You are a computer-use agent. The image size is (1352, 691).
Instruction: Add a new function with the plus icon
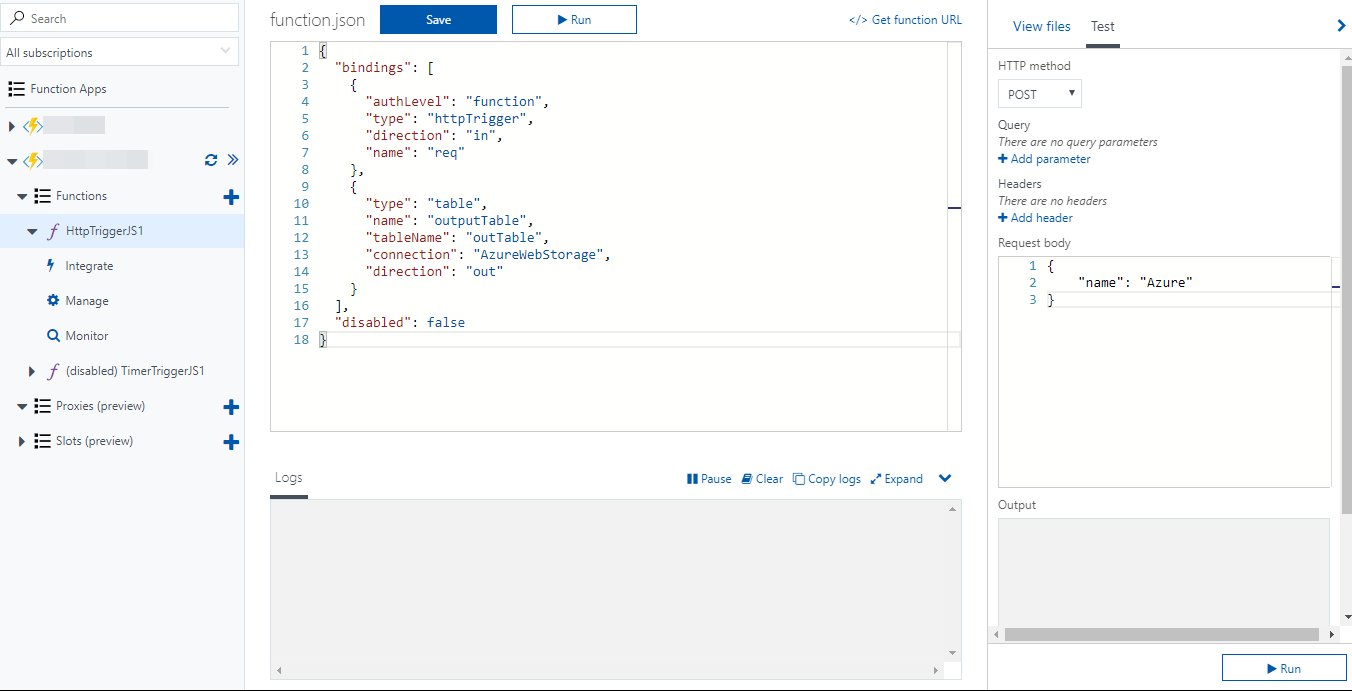(x=231, y=196)
